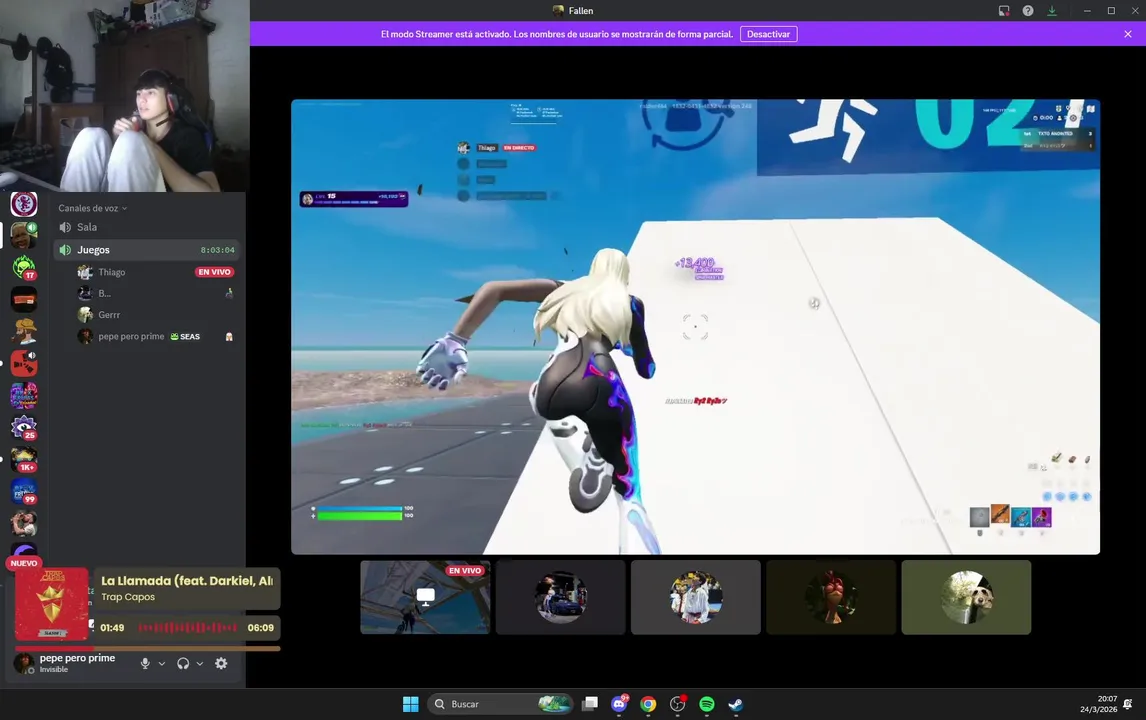
Task: Select the Juegos voice channel
Action: (x=146, y=250)
